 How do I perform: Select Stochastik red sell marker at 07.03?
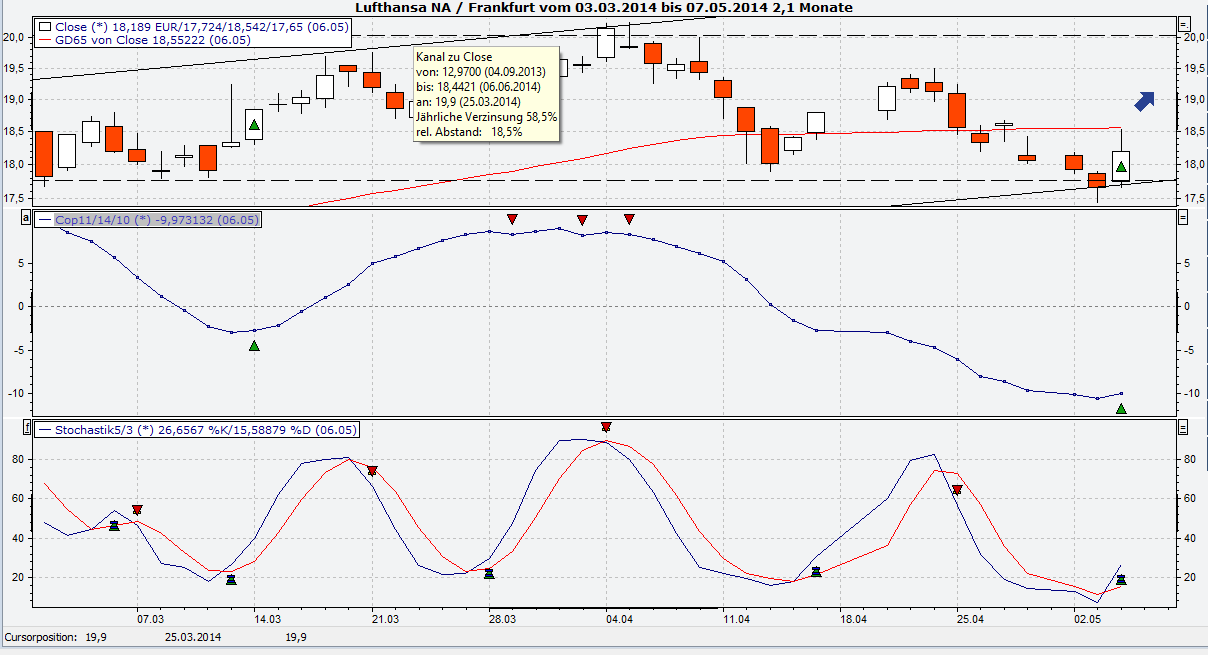click(137, 510)
